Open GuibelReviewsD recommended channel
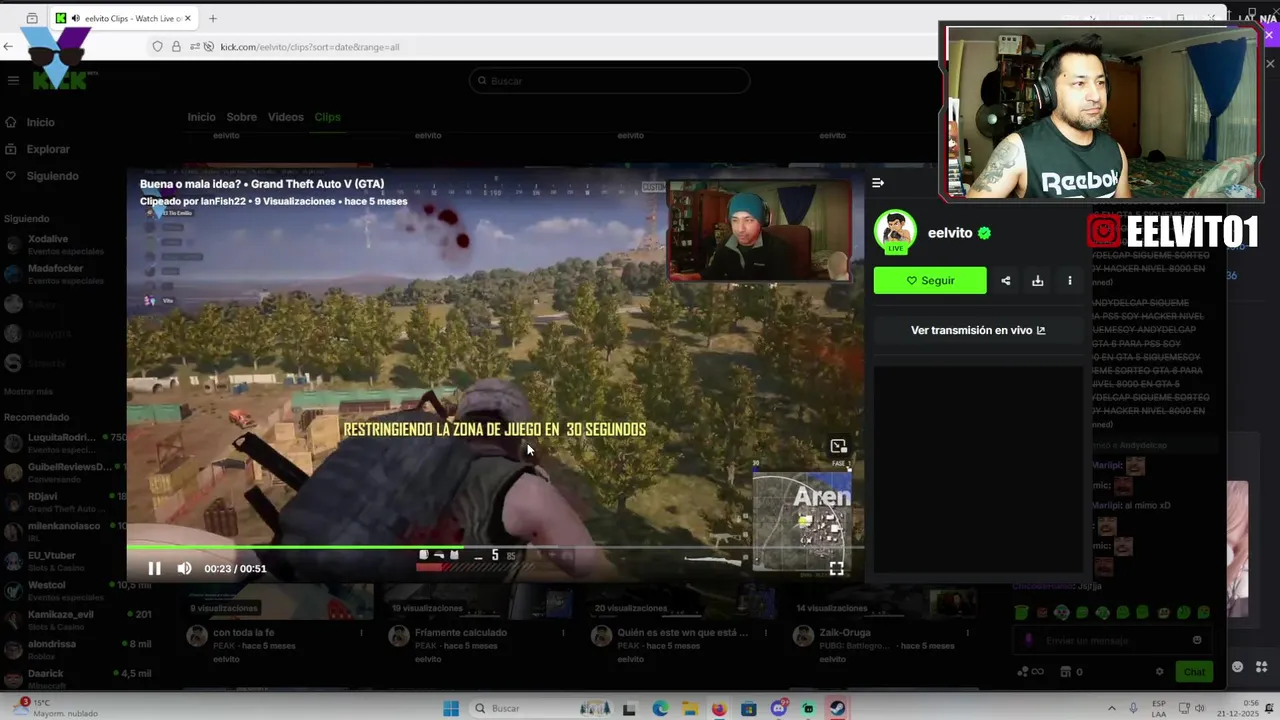 (65, 472)
